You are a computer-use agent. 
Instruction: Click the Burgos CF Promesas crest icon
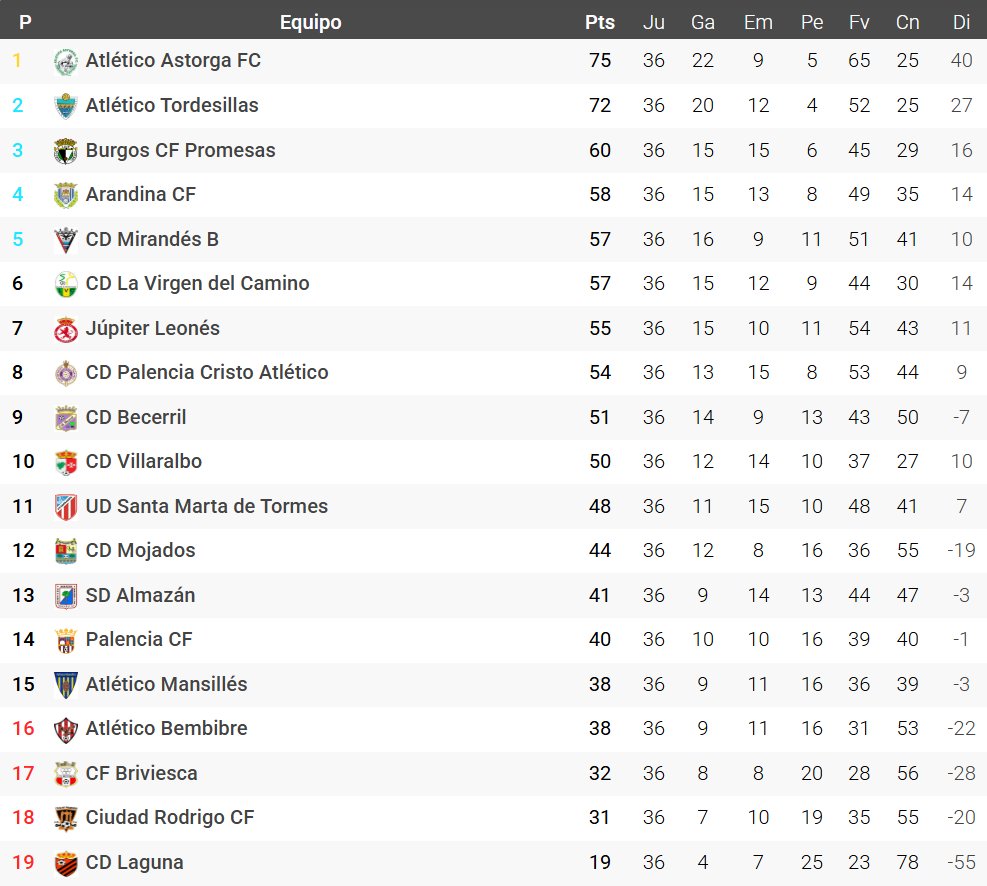click(x=65, y=151)
